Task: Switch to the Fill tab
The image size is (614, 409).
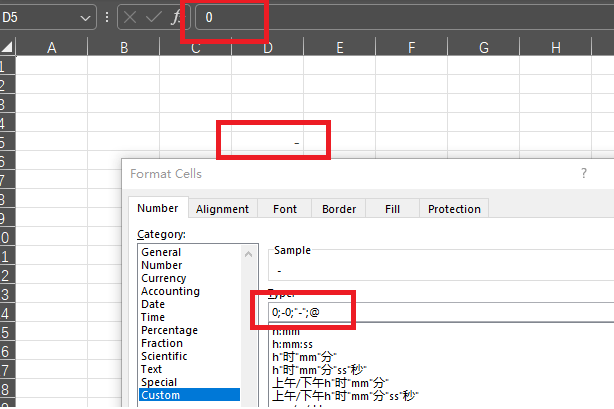Action: (x=392, y=209)
